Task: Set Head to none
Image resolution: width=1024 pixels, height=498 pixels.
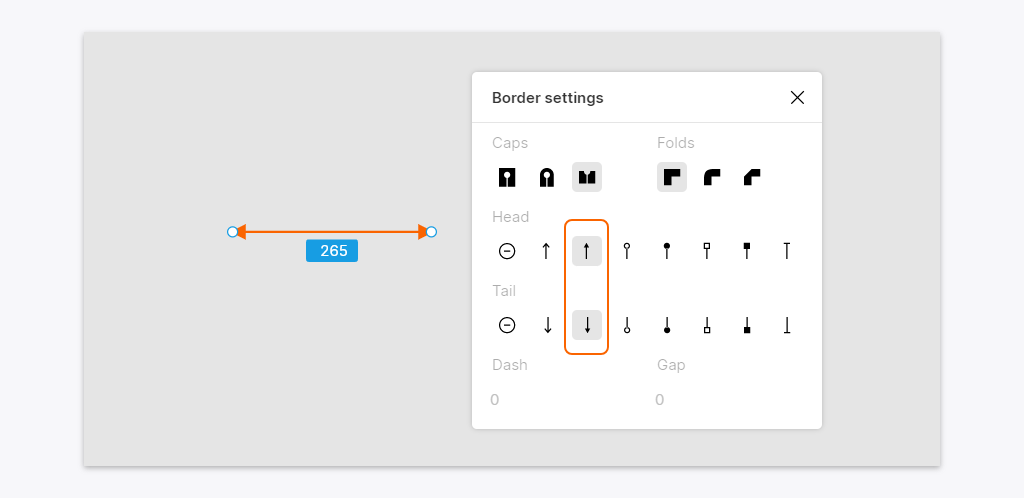Action: (507, 251)
